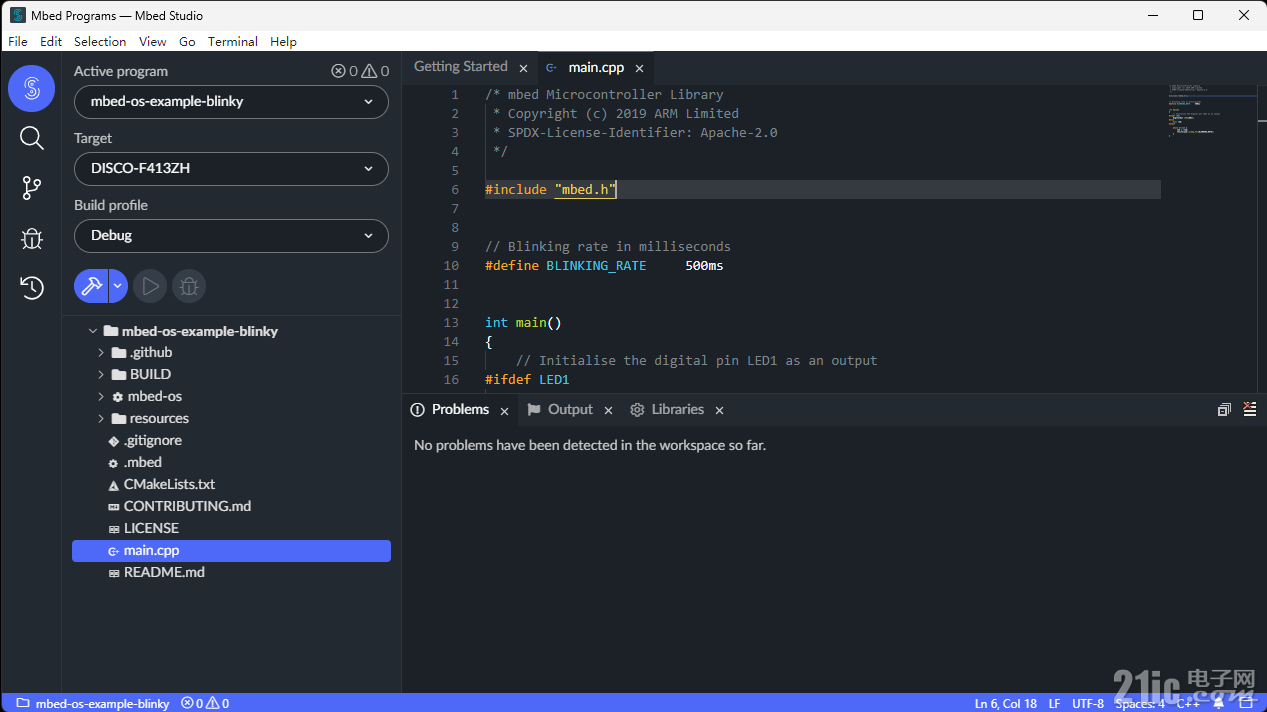This screenshot has width=1267, height=712.
Task: Select main.cpp in file tree
Action: 231,551
